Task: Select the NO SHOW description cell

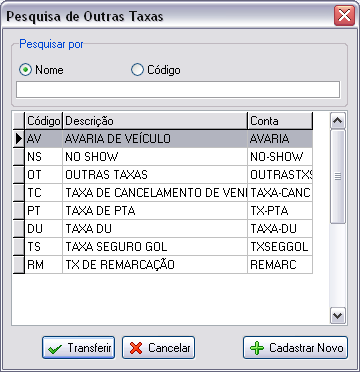Action: click(155, 157)
